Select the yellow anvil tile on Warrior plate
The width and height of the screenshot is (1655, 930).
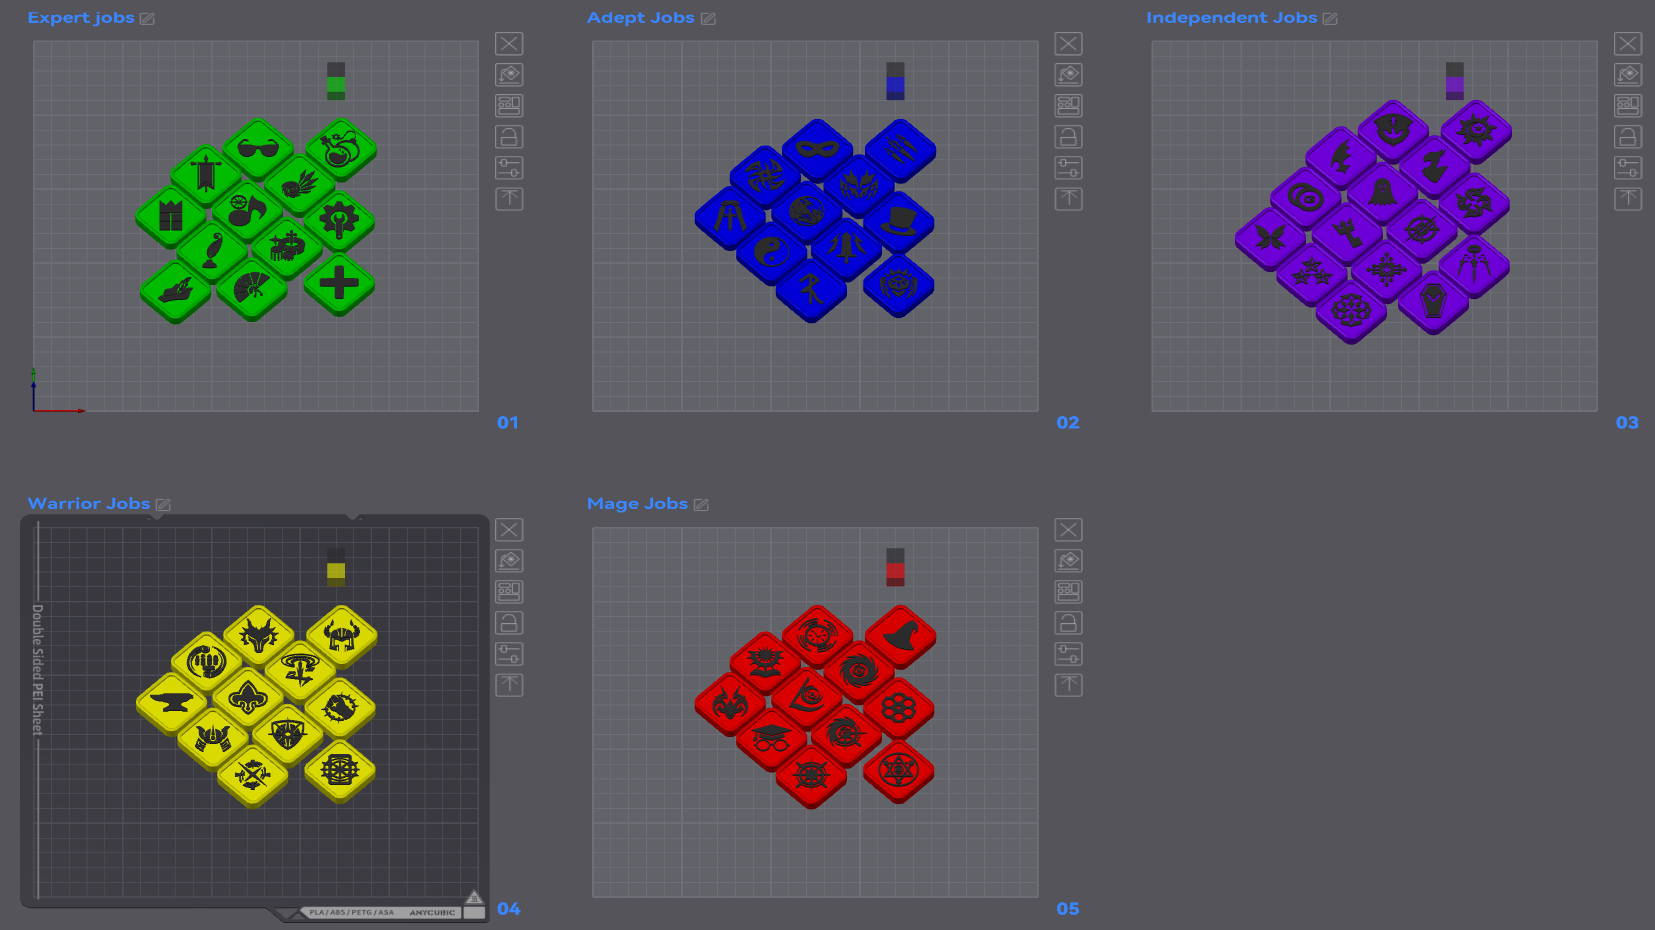pos(172,703)
